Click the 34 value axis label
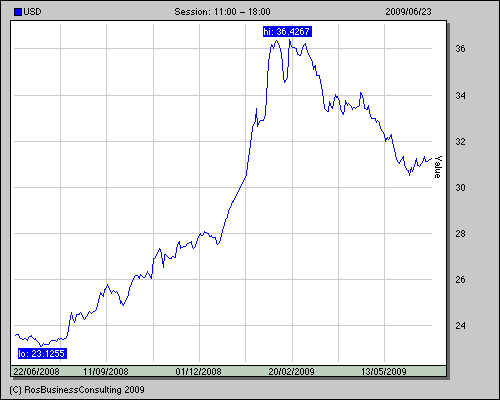The width and height of the screenshot is (500, 400). click(460, 96)
